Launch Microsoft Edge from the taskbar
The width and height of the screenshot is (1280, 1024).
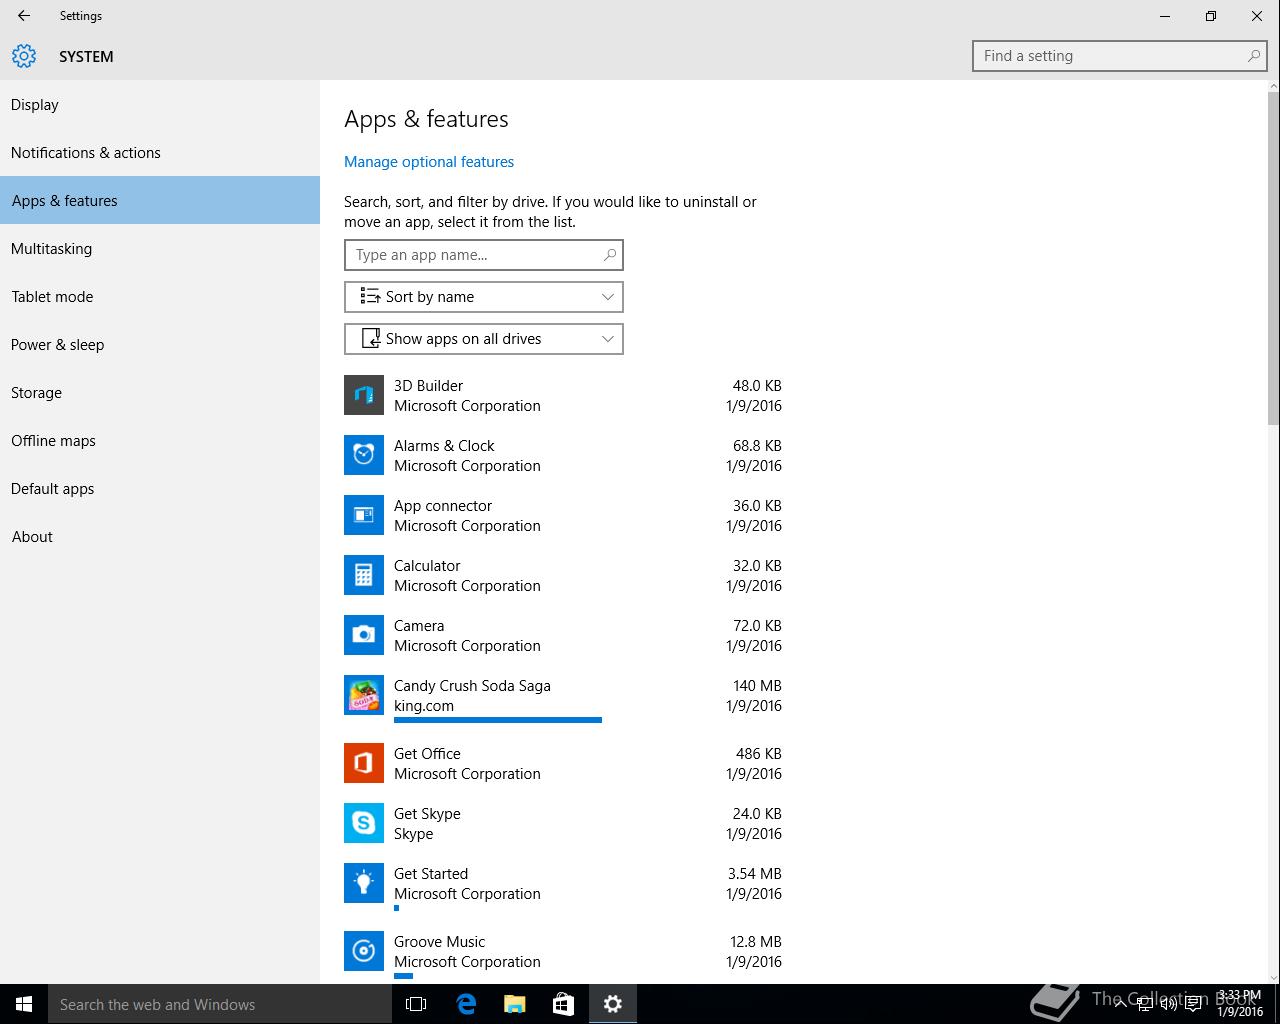(x=465, y=1004)
